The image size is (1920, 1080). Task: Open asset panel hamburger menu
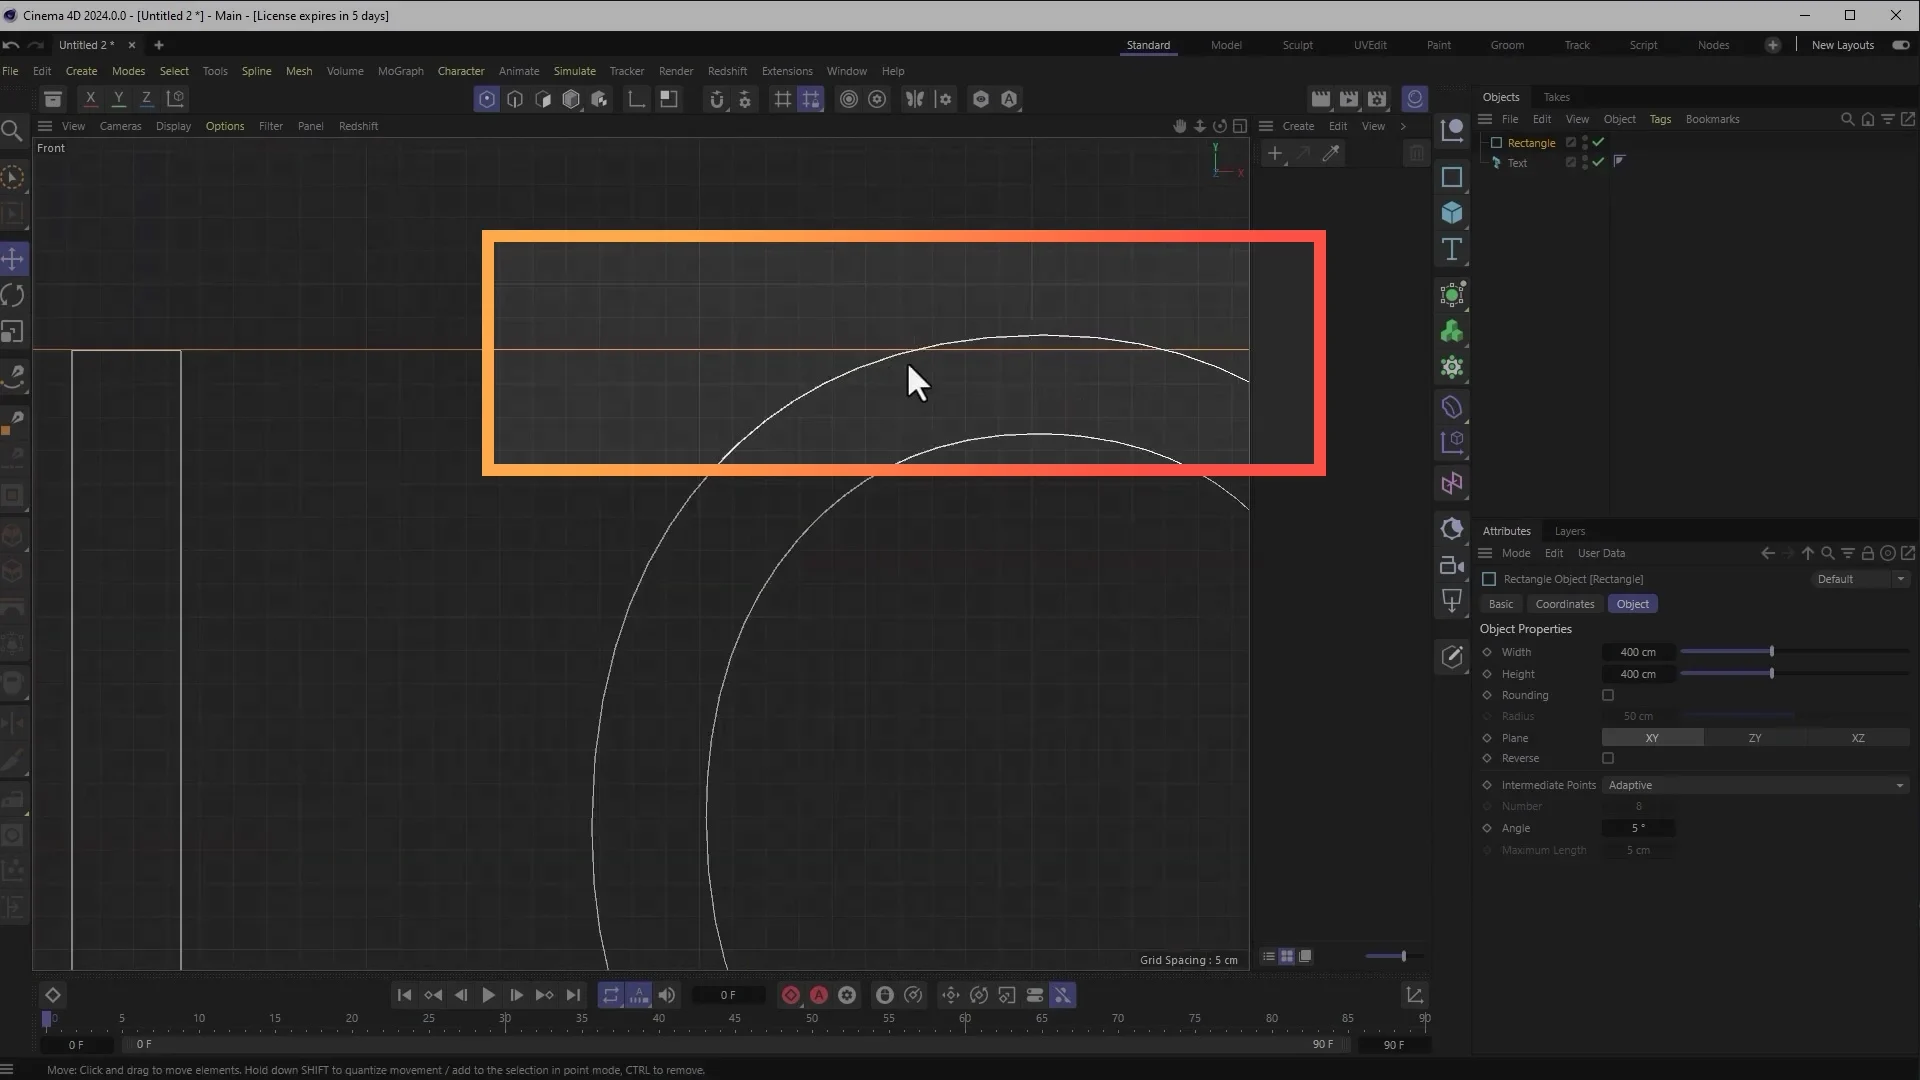tap(1266, 126)
